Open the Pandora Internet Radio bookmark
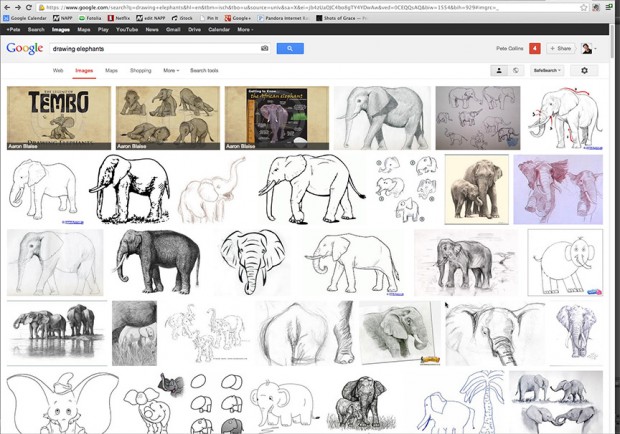 [284, 18]
